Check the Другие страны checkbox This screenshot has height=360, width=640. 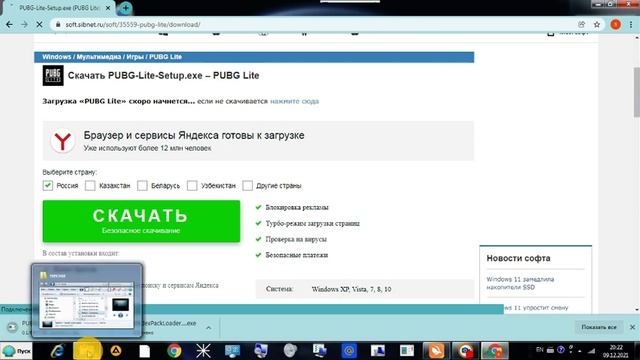(247, 185)
